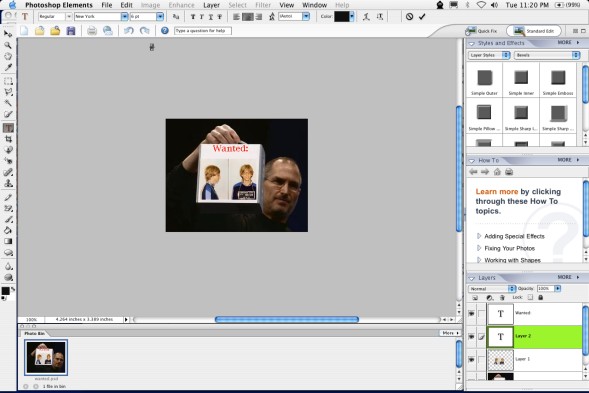
Task: Switch to Standard Edit mode
Action: point(534,31)
